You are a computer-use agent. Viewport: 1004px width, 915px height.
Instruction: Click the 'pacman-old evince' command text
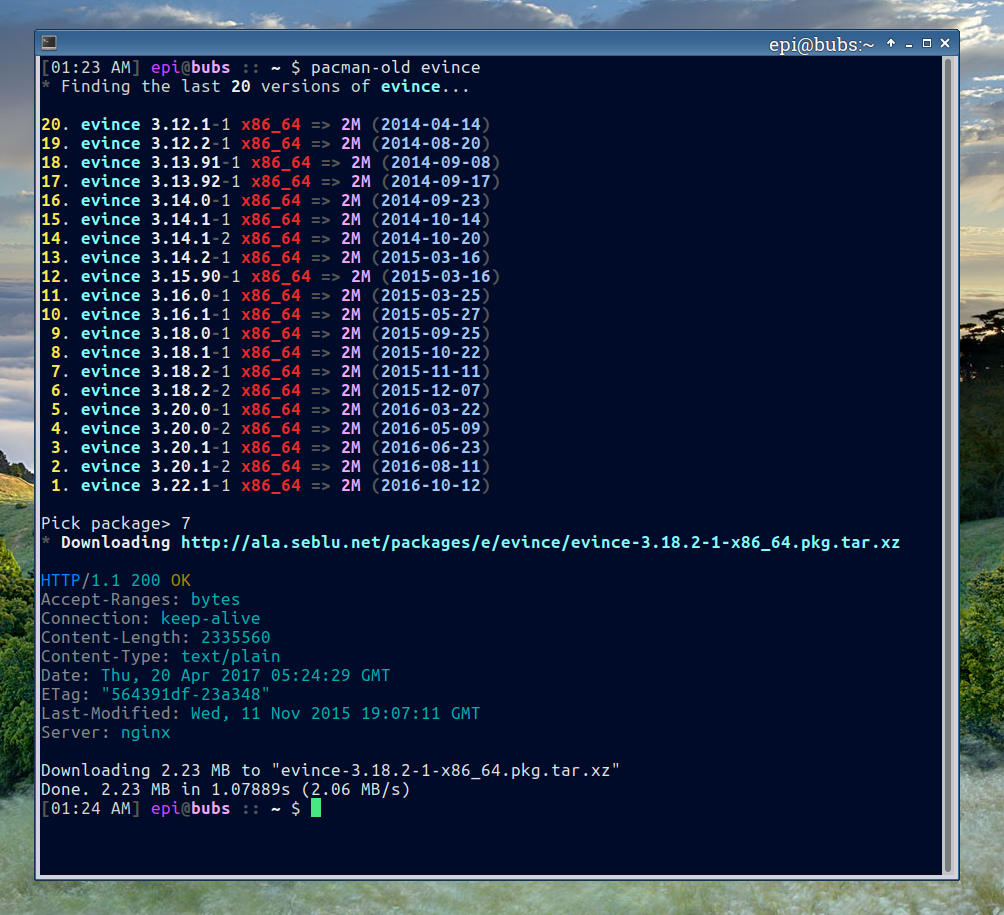[x=395, y=68]
